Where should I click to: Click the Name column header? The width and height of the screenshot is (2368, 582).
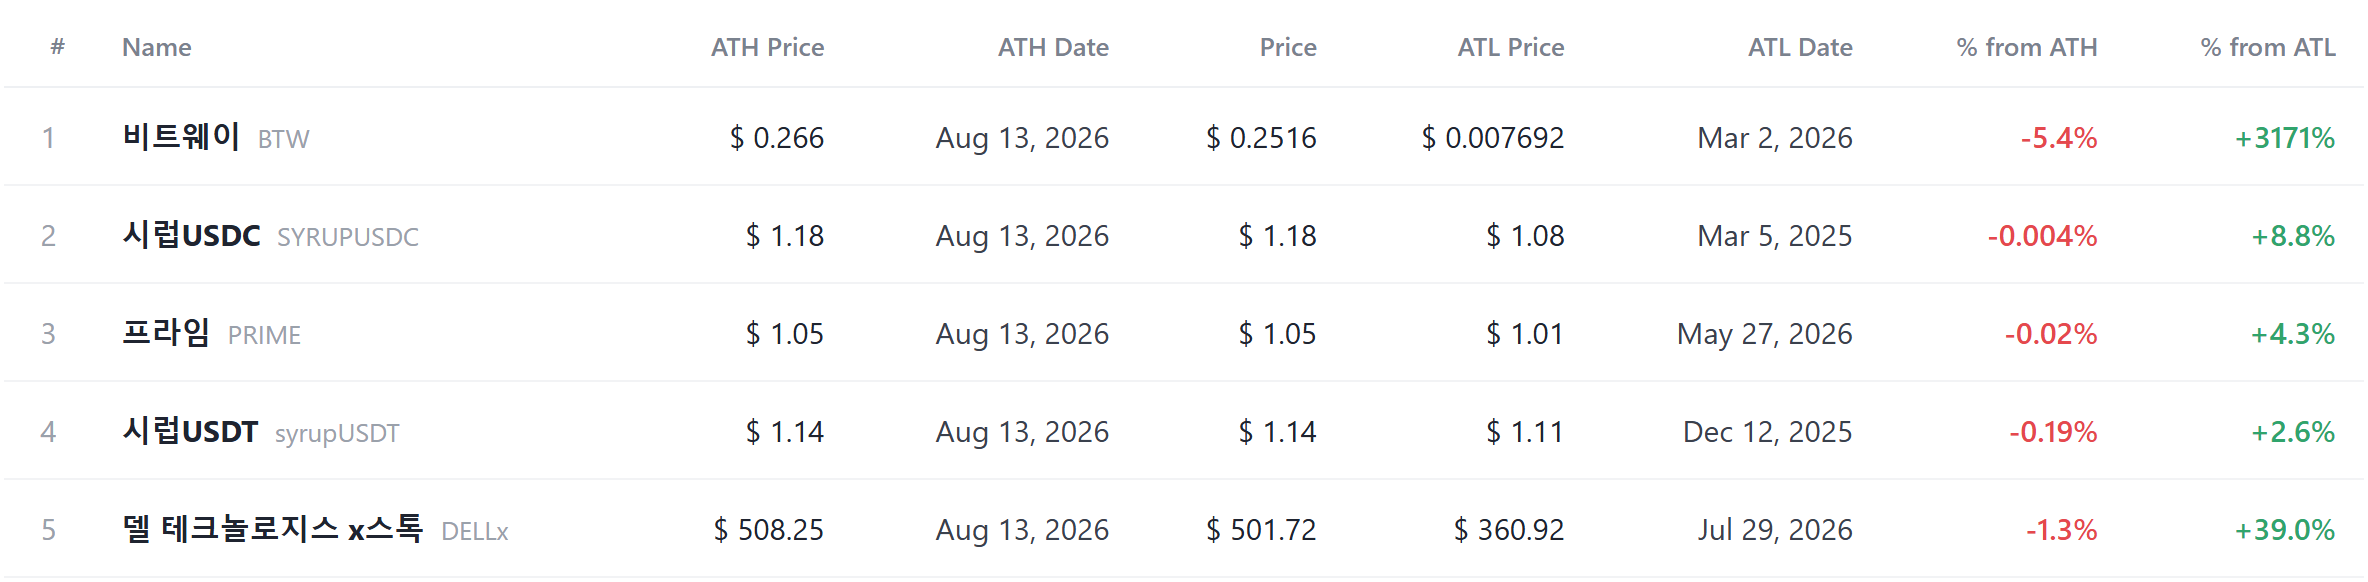tap(157, 47)
